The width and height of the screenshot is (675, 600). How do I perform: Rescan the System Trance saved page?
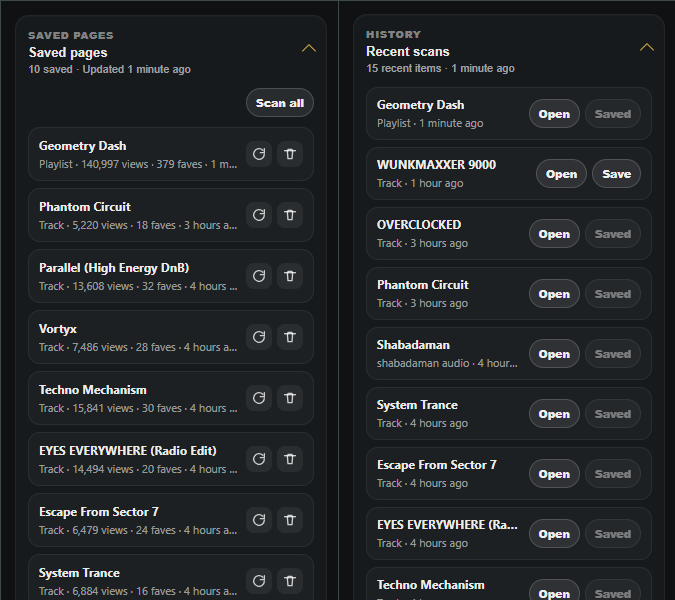259,581
